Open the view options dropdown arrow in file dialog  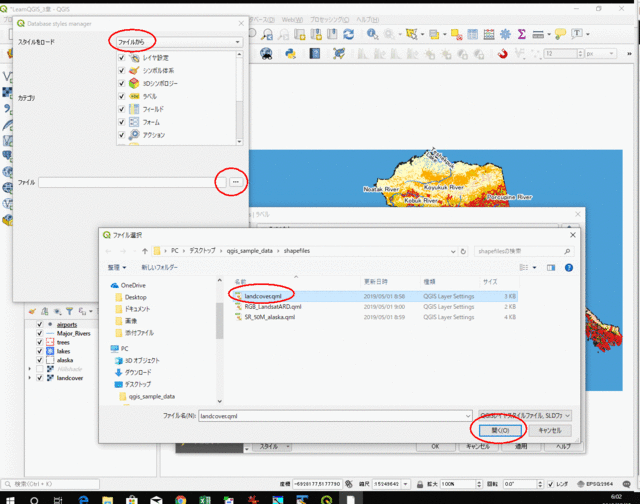tap(534, 268)
